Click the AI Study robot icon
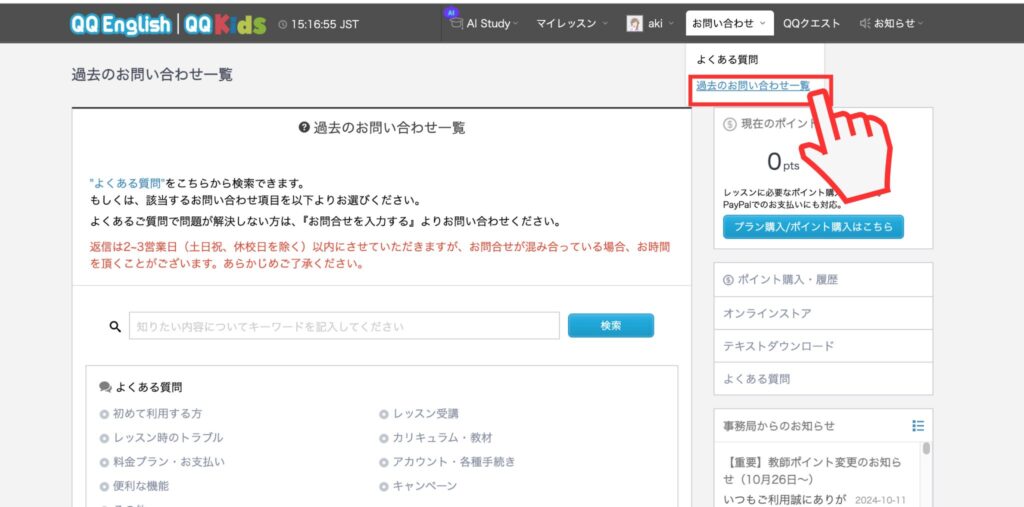Screen dimensions: 1024x507 click(455, 23)
